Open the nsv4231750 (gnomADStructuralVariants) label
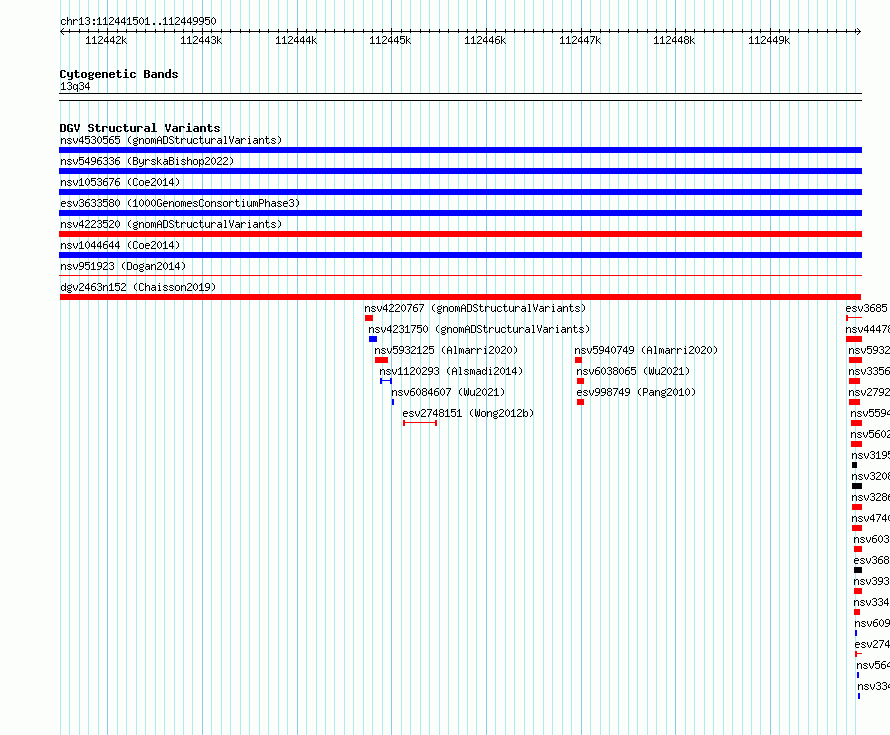 [479, 329]
